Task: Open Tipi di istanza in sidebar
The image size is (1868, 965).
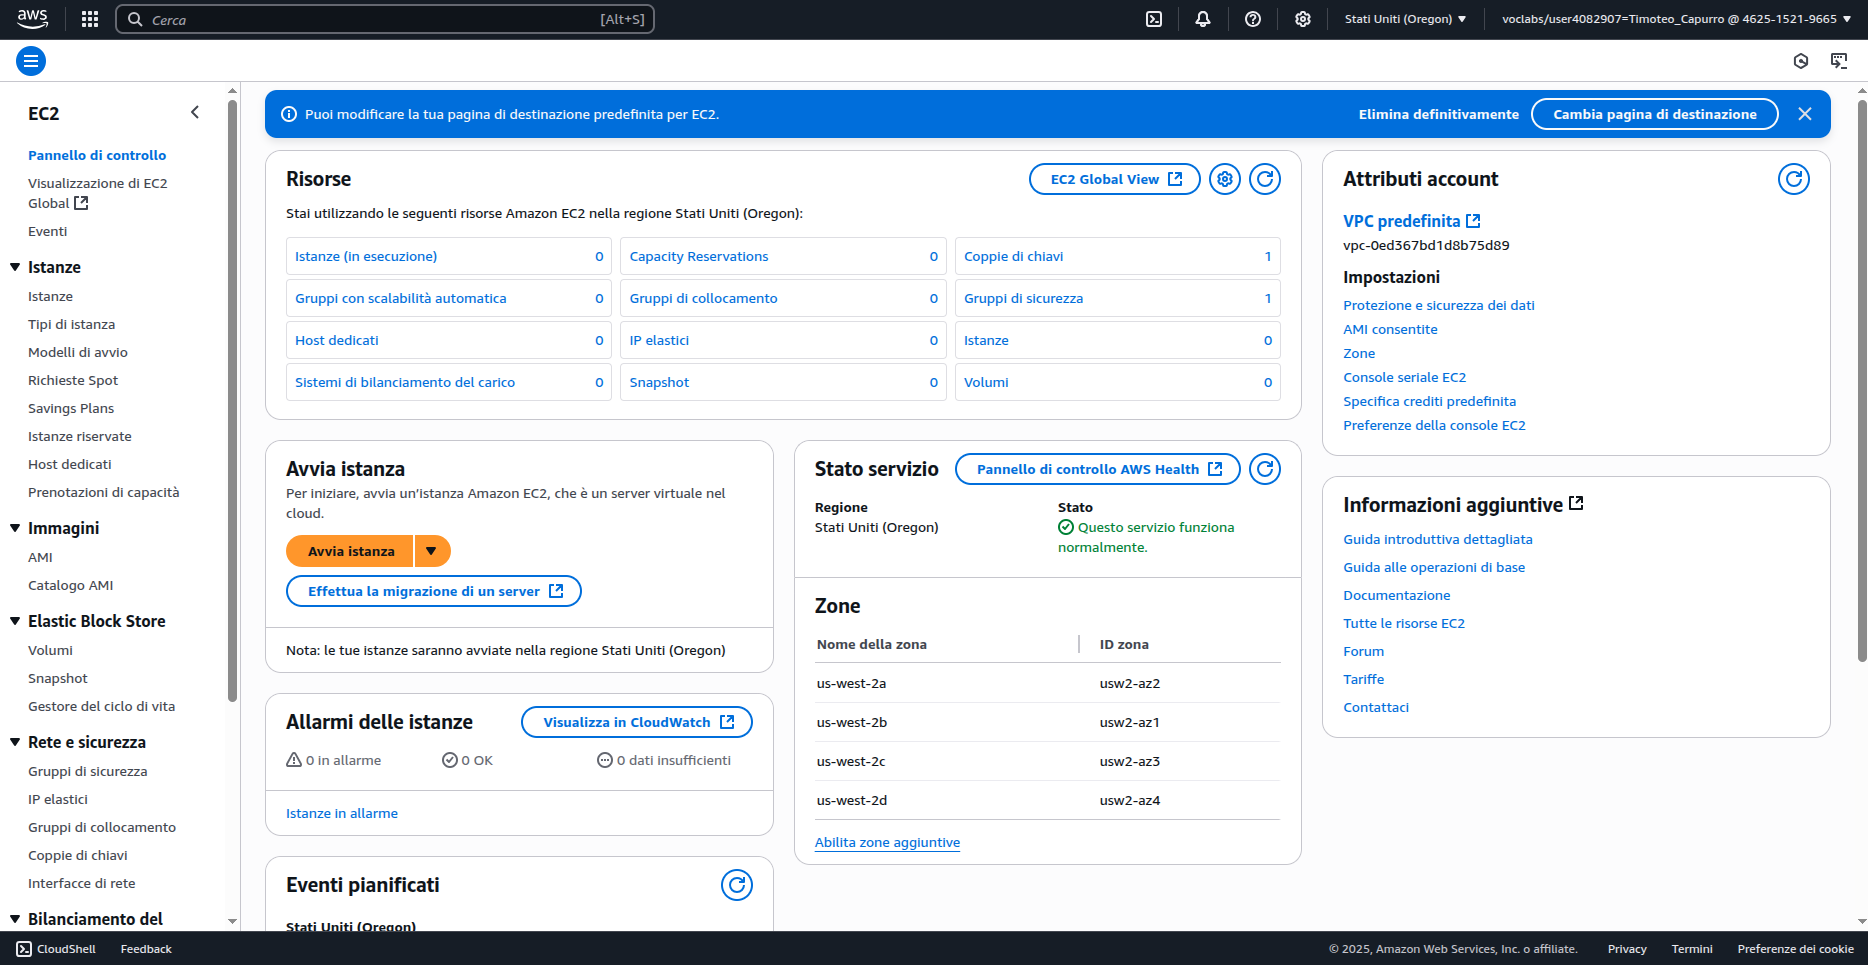Action: click(71, 324)
